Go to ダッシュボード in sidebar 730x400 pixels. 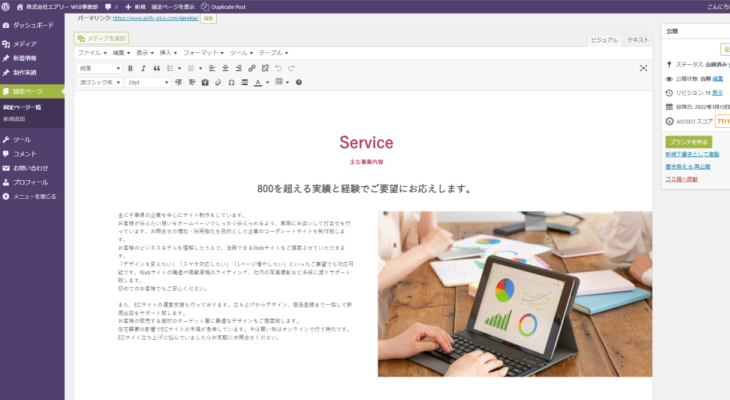coord(32,25)
